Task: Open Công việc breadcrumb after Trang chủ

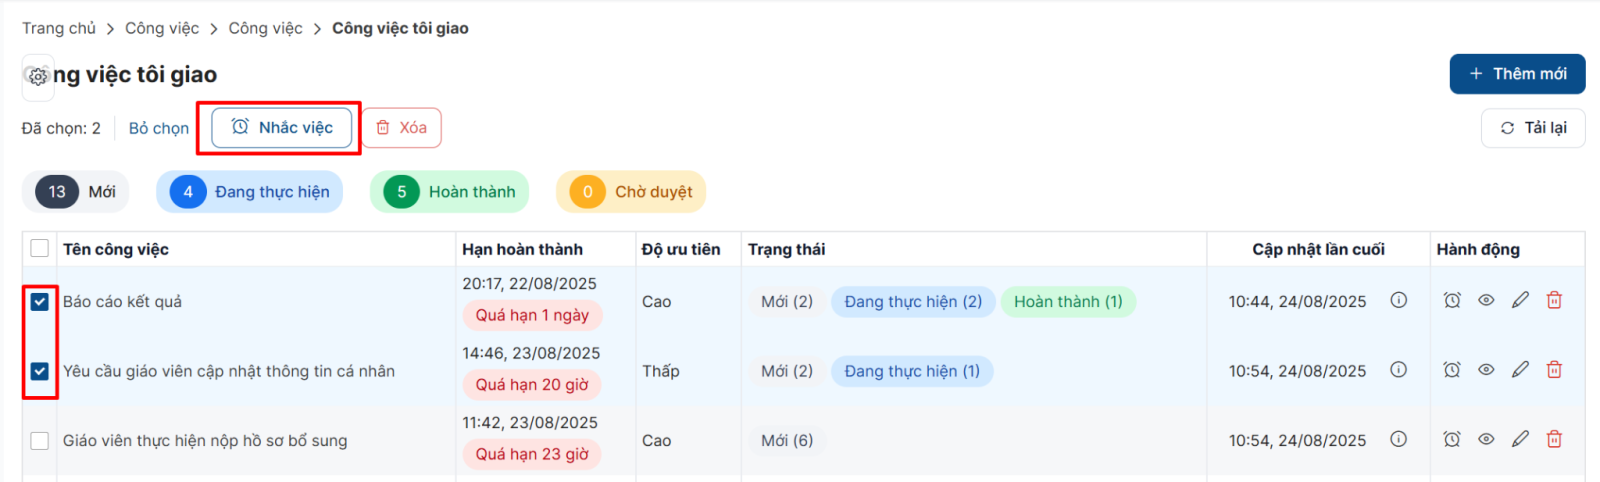Action: [162, 28]
